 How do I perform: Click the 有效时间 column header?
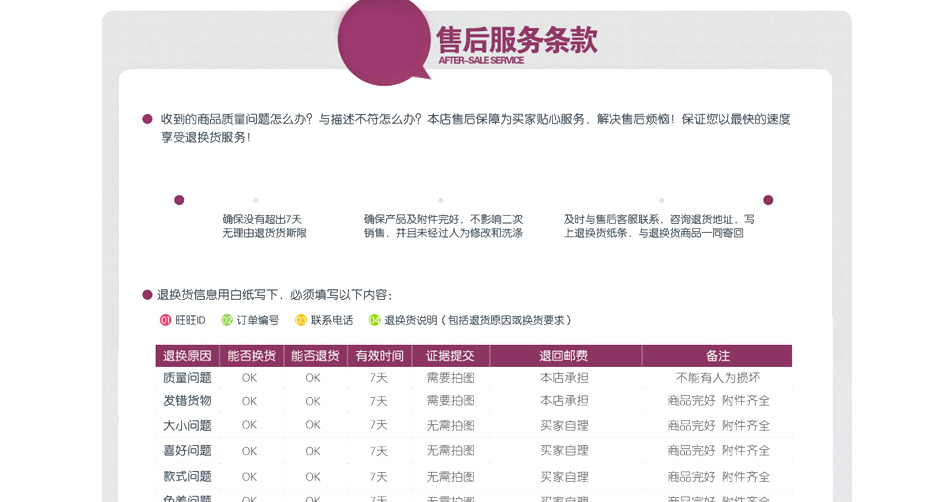click(x=379, y=356)
